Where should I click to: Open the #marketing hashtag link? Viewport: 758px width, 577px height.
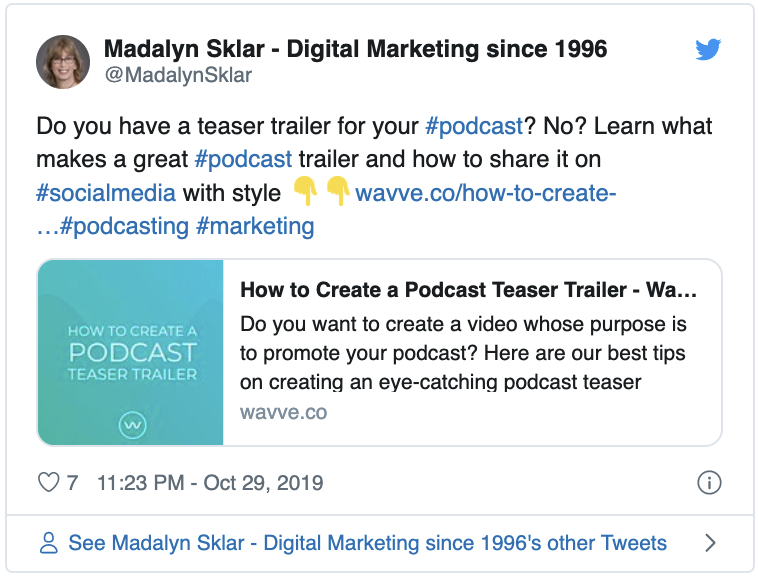coord(255,226)
